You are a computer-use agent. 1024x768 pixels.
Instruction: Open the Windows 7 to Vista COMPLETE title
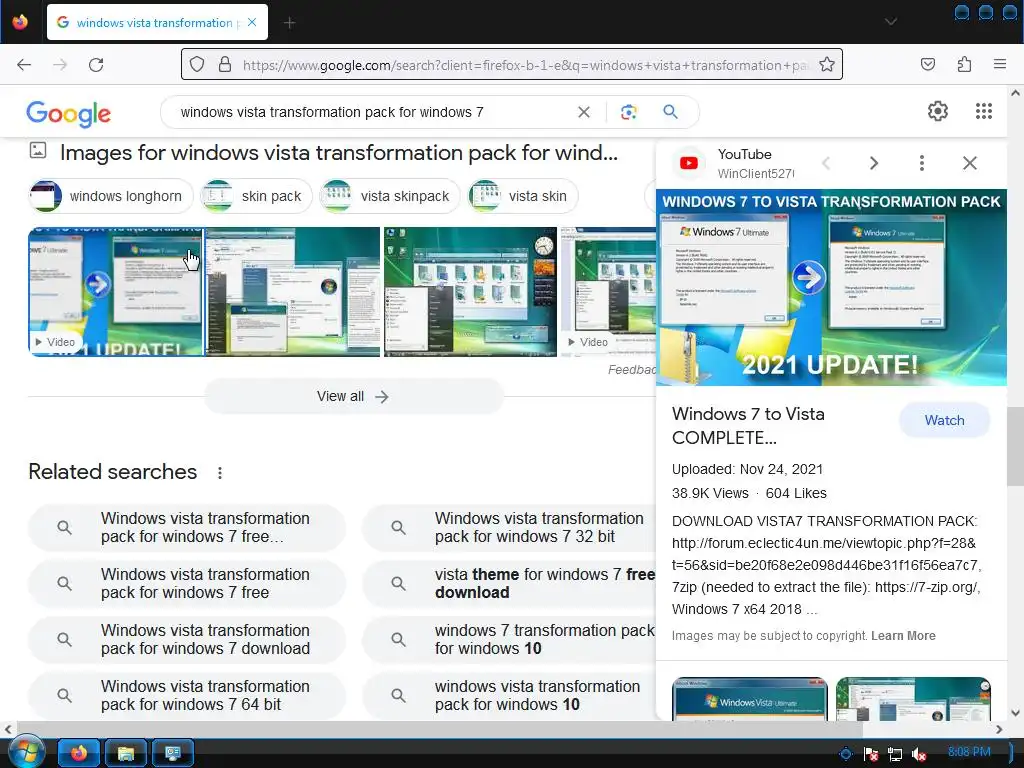pos(748,426)
